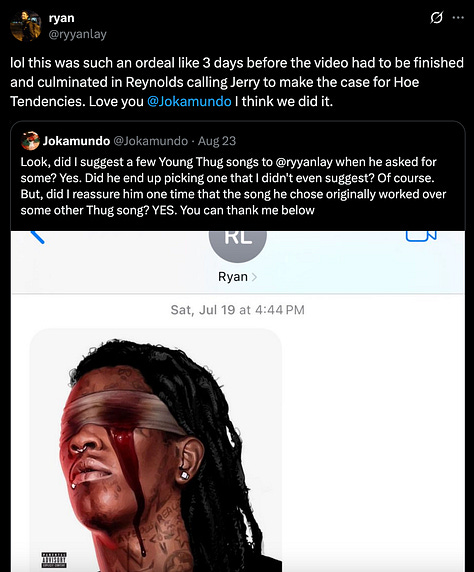Viewport: 474px width, 572px height.
Task: Click the Aug 23 timestamp
Action: [217, 141]
